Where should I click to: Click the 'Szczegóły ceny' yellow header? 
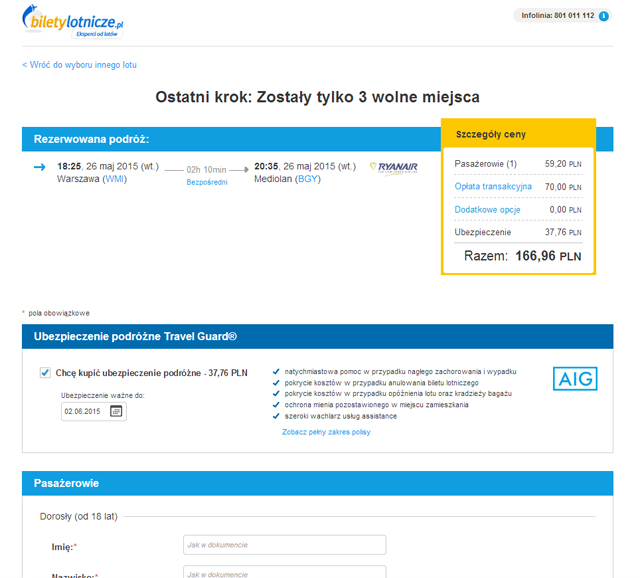coord(518,134)
